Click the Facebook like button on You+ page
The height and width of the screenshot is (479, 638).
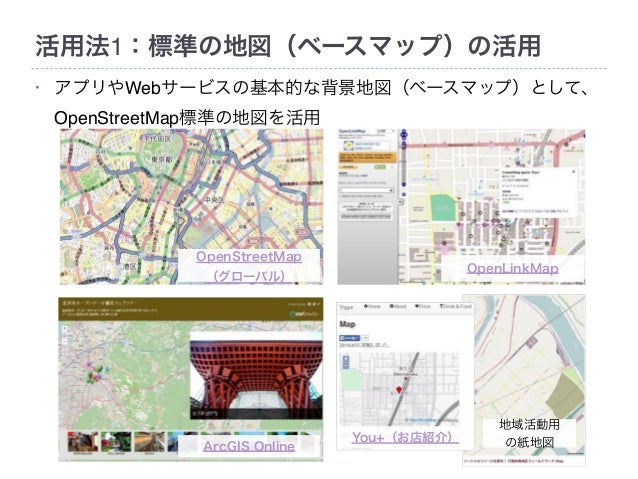click(x=350, y=338)
